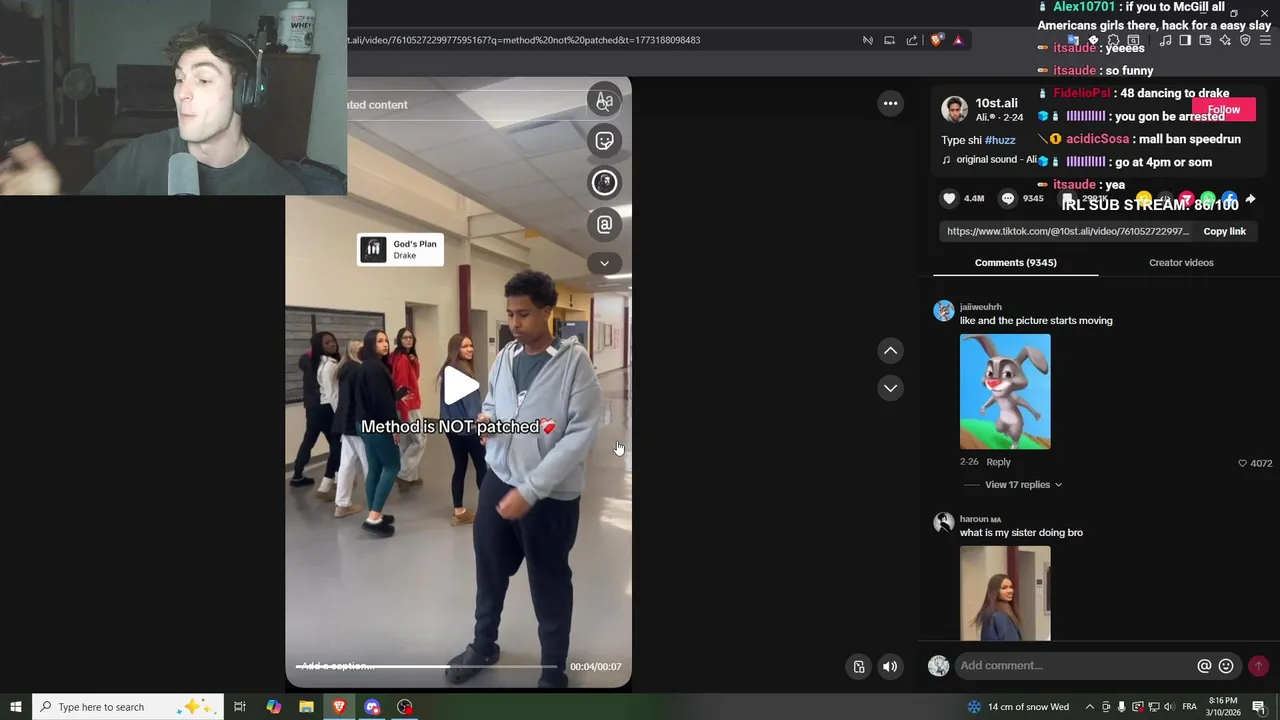Click @ mention icon in comment box
This screenshot has height=720, width=1280.
coord(1204,666)
